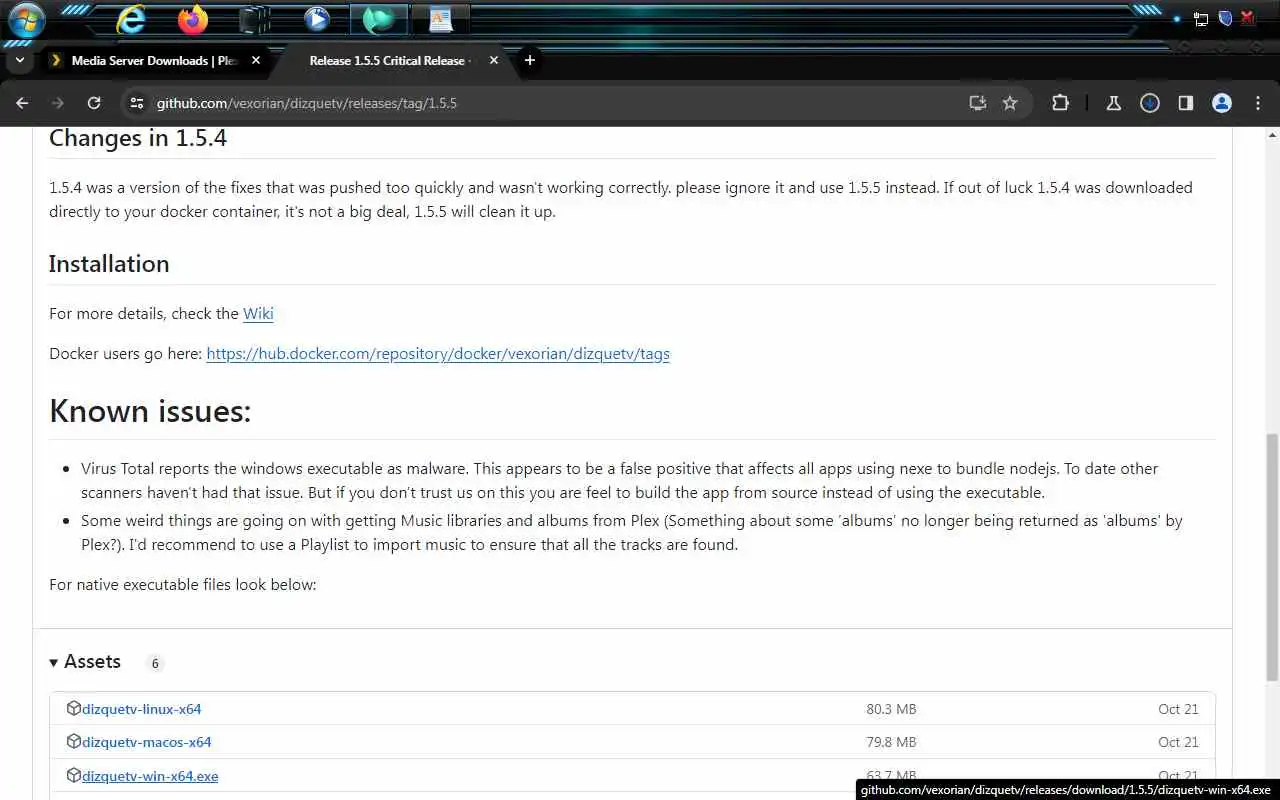Launch Firefox from the taskbar
1280x800 pixels.
193,19
